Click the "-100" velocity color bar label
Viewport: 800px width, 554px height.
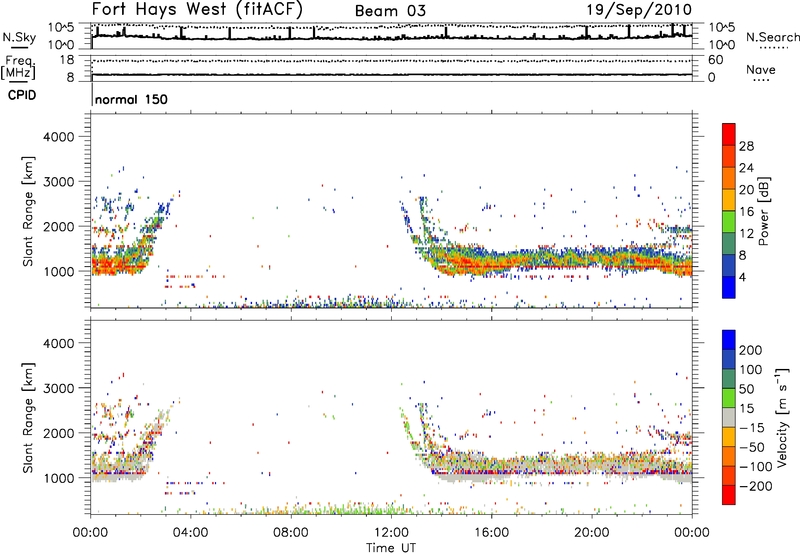click(756, 467)
